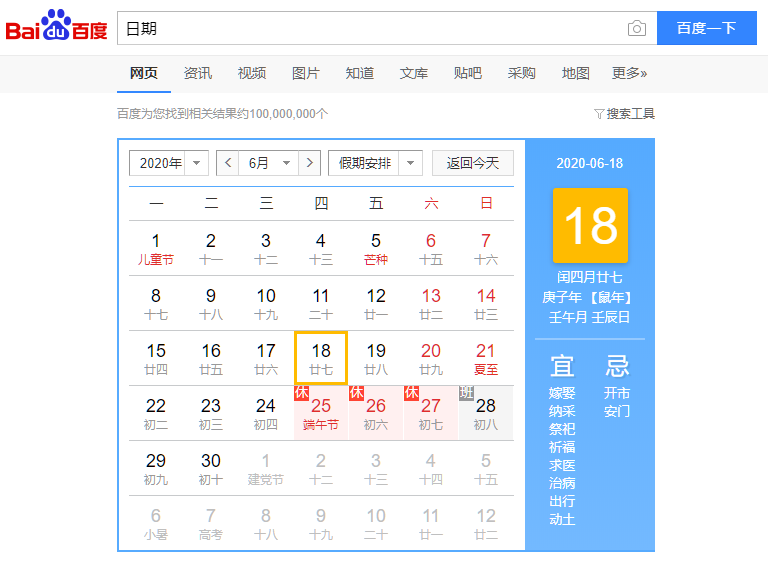Click the filter icon by 搜索工具
The image size is (768, 563).
tap(599, 114)
